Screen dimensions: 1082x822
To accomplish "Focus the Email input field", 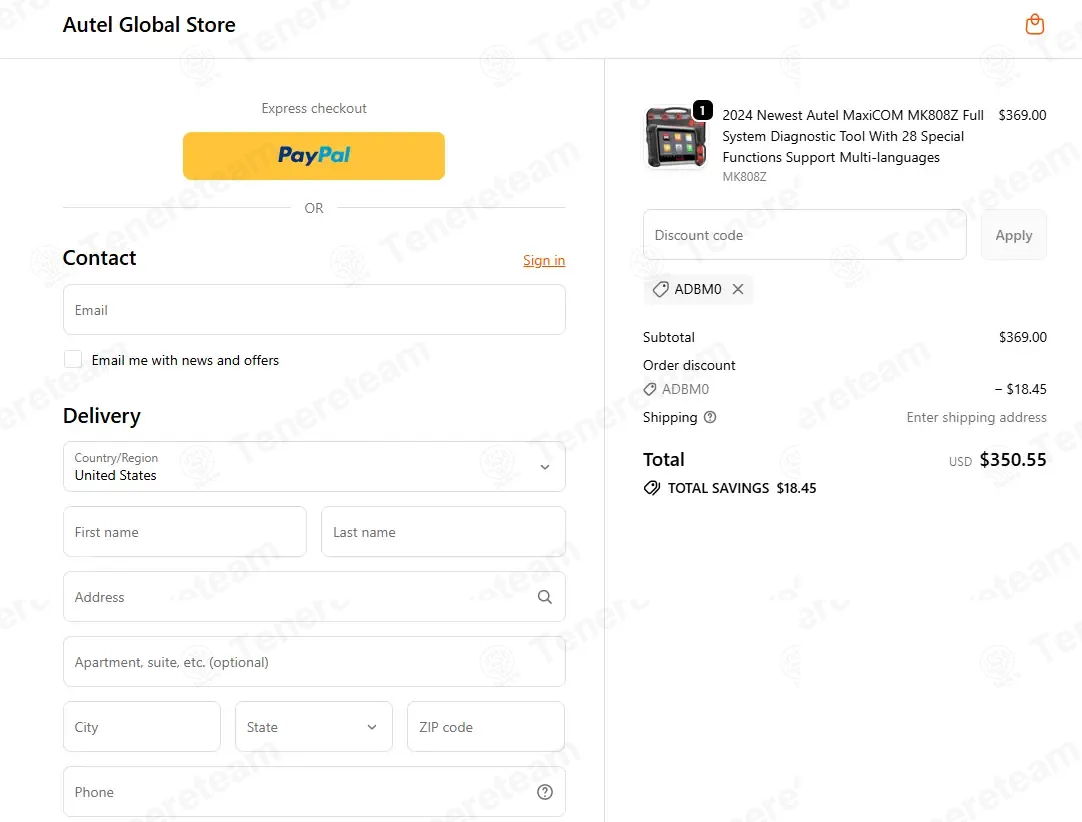I will pyautogui.click(x=314, y=310).
